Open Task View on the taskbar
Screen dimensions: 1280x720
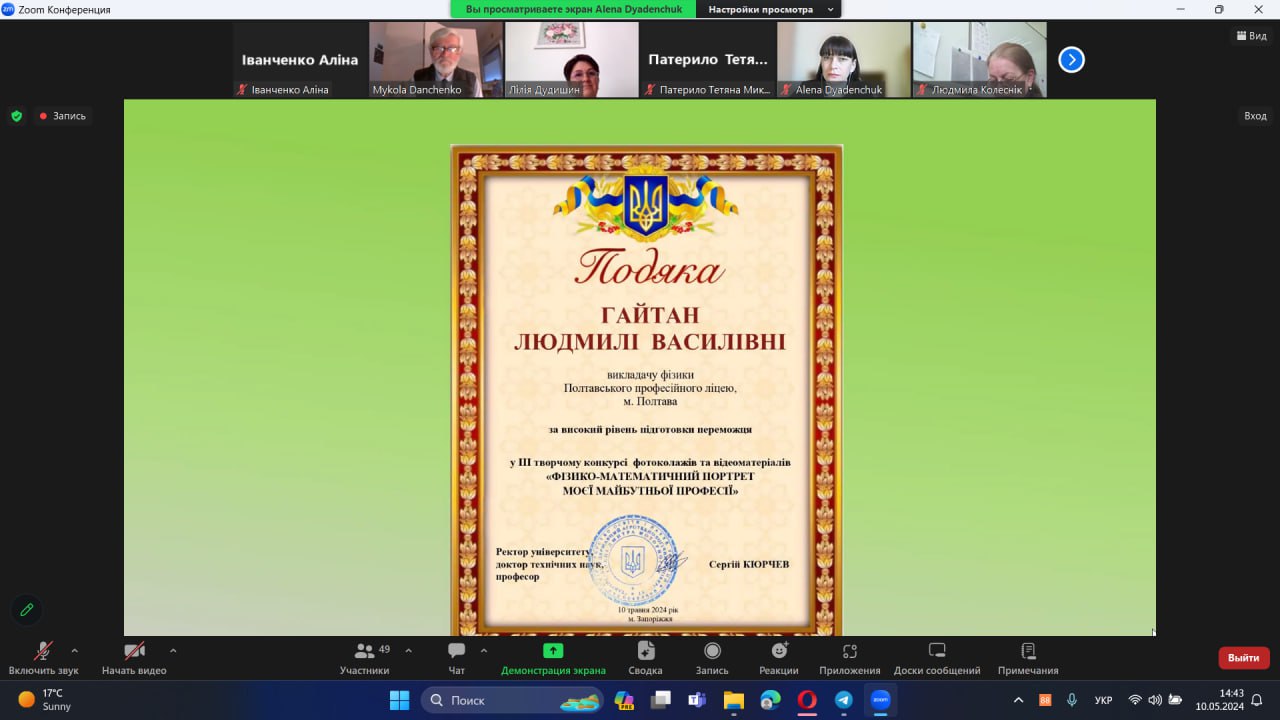pyautogui.click(x=661, y=700)
